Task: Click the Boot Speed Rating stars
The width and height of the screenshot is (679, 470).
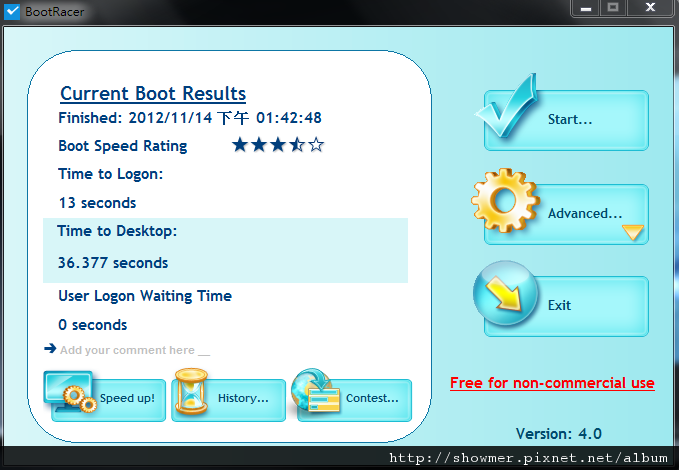Action: pos(278,145)
